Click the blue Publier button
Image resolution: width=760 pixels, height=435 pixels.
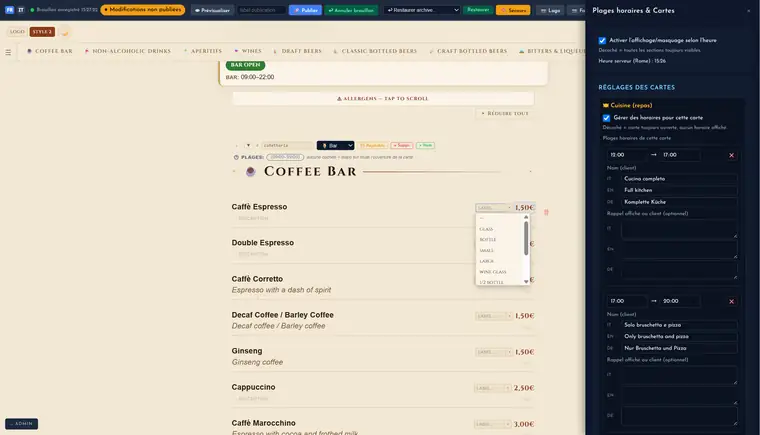pyautogui.click(x=305, y=10)
